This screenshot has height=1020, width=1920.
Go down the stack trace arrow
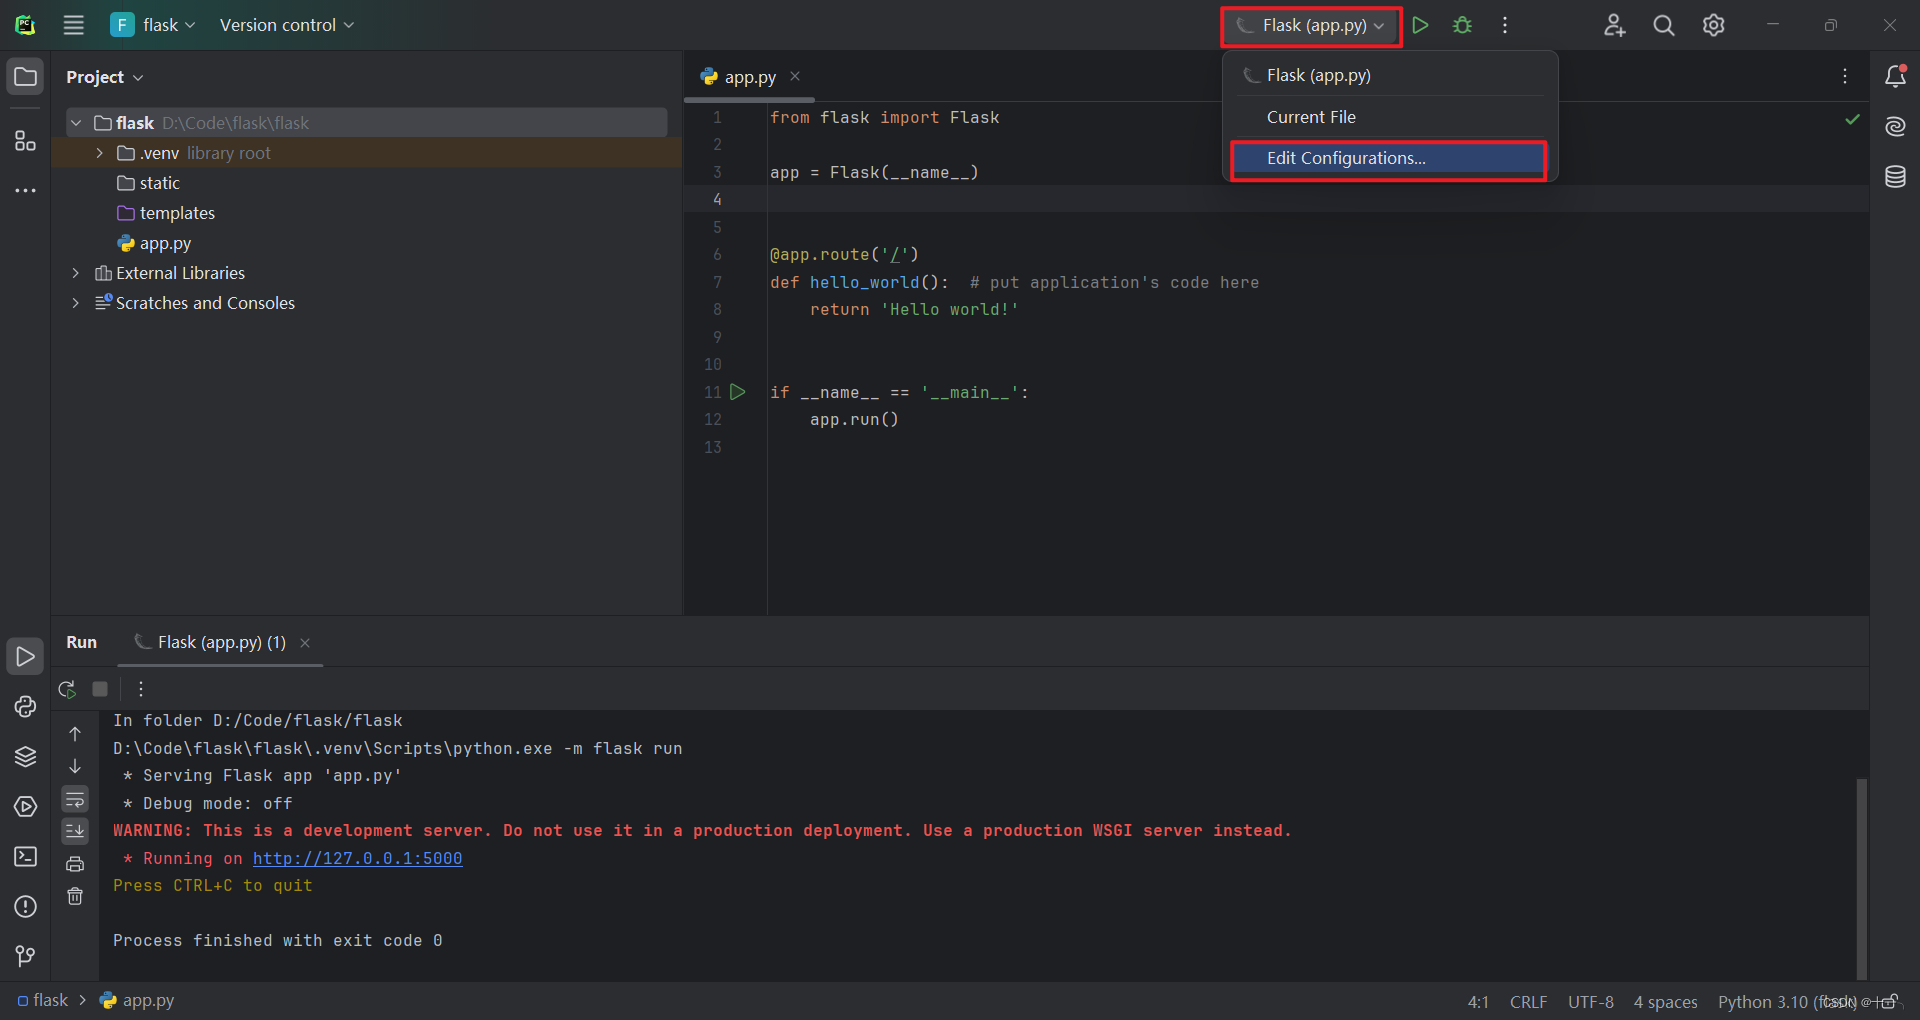tap(75, 766)
